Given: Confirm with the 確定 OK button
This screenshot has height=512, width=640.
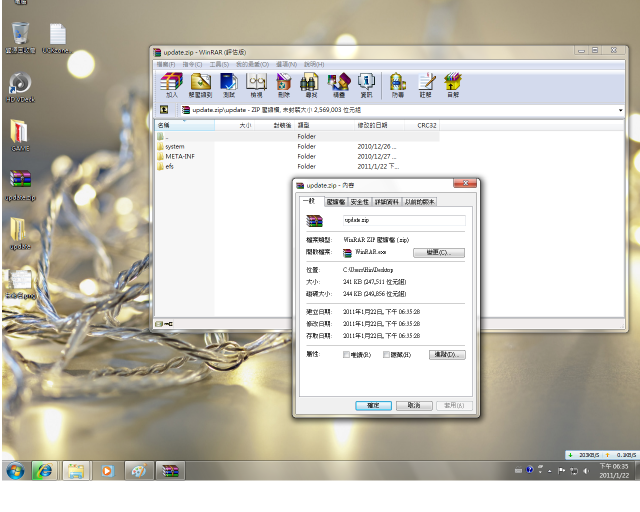Looking at the screenshot, I should pos(373,405).
